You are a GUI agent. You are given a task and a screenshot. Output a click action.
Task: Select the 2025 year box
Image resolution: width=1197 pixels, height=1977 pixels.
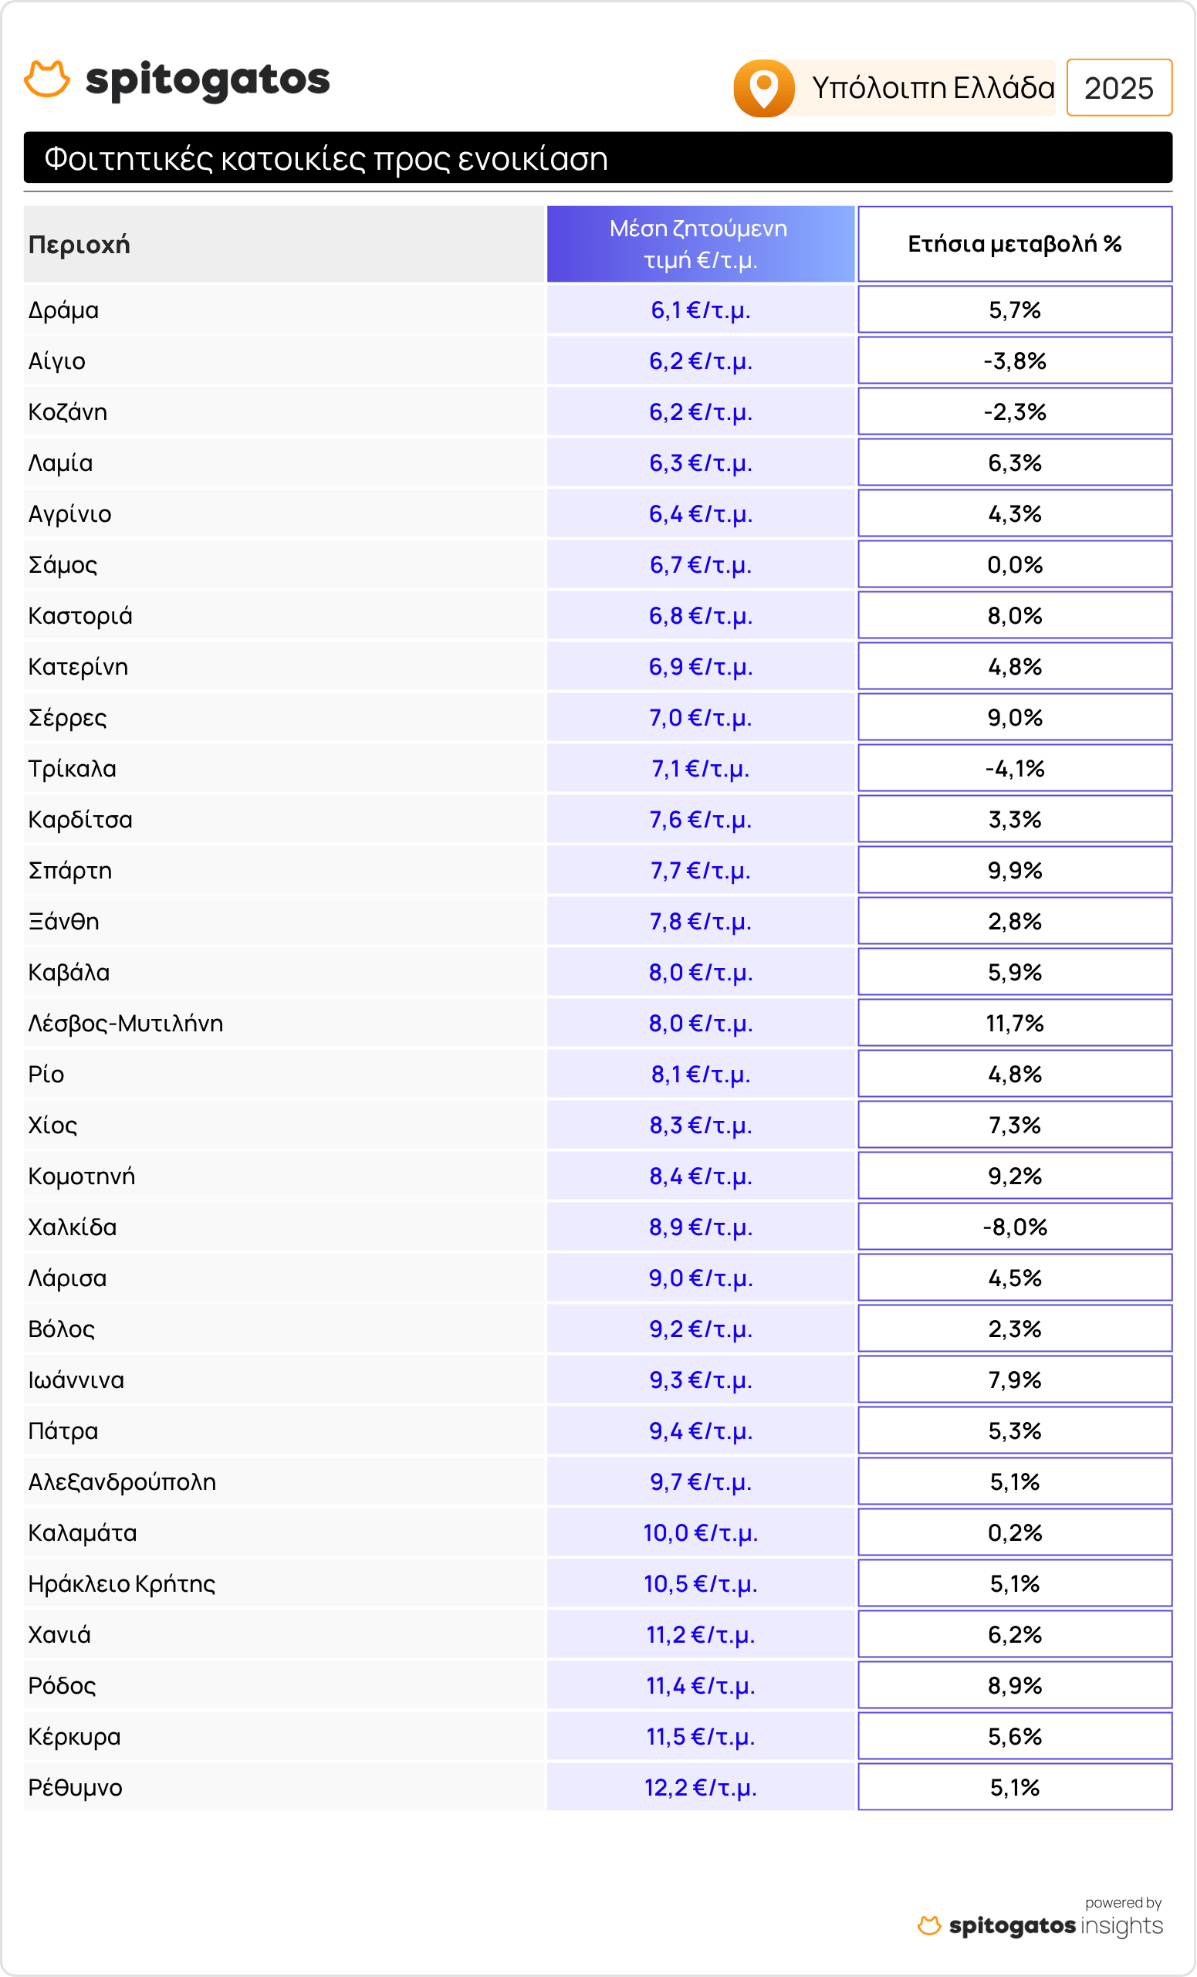coord(1118,88)
